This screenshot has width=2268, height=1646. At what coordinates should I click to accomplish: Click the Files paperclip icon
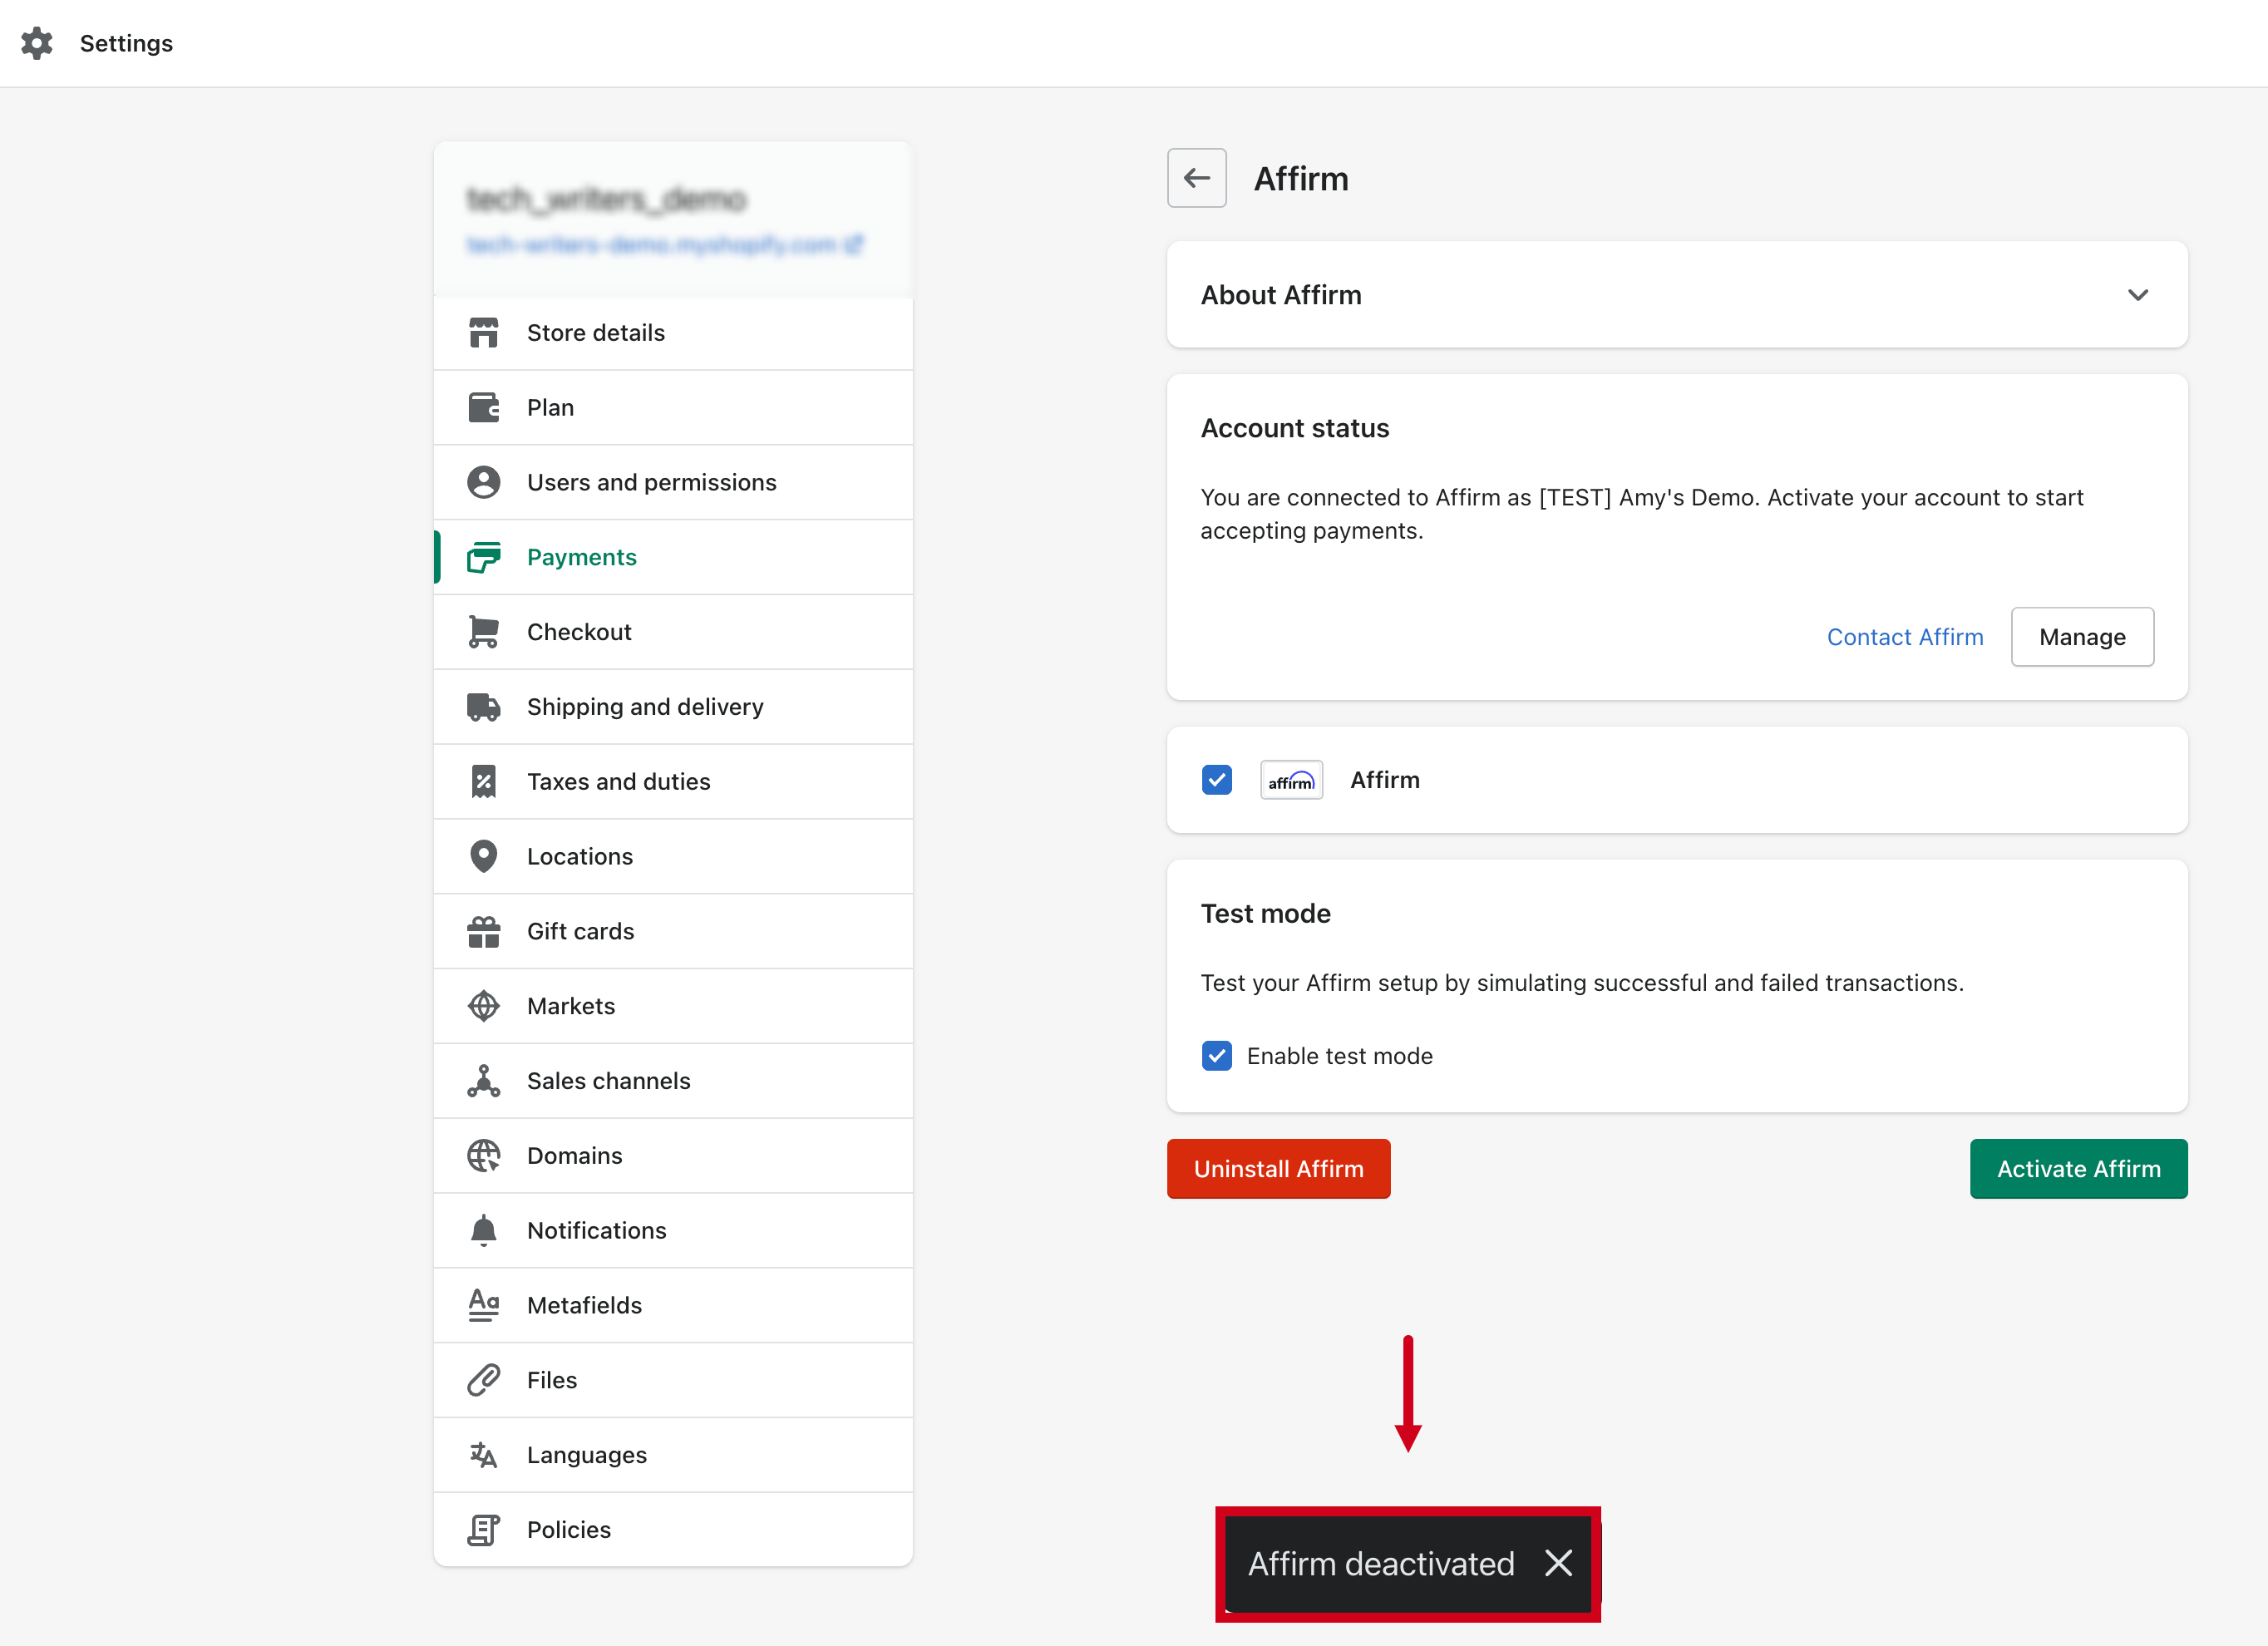(x=483, y=1380)
